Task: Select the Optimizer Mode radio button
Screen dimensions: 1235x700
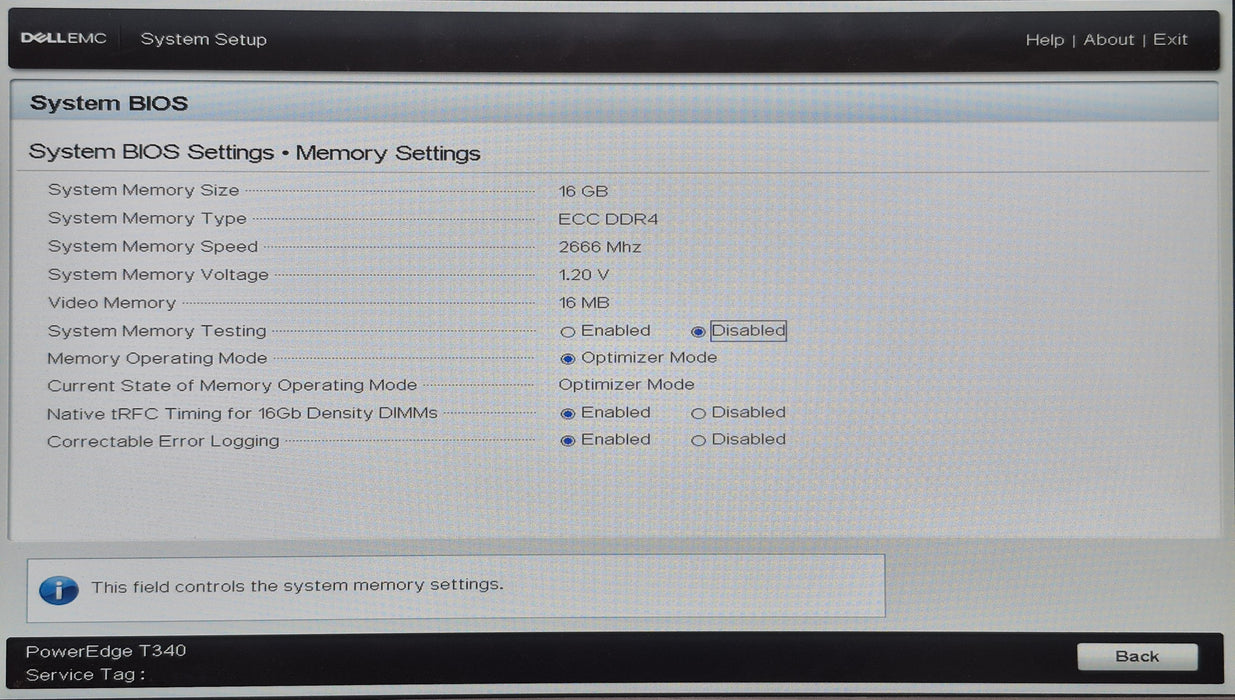Action: click(568, 358)
